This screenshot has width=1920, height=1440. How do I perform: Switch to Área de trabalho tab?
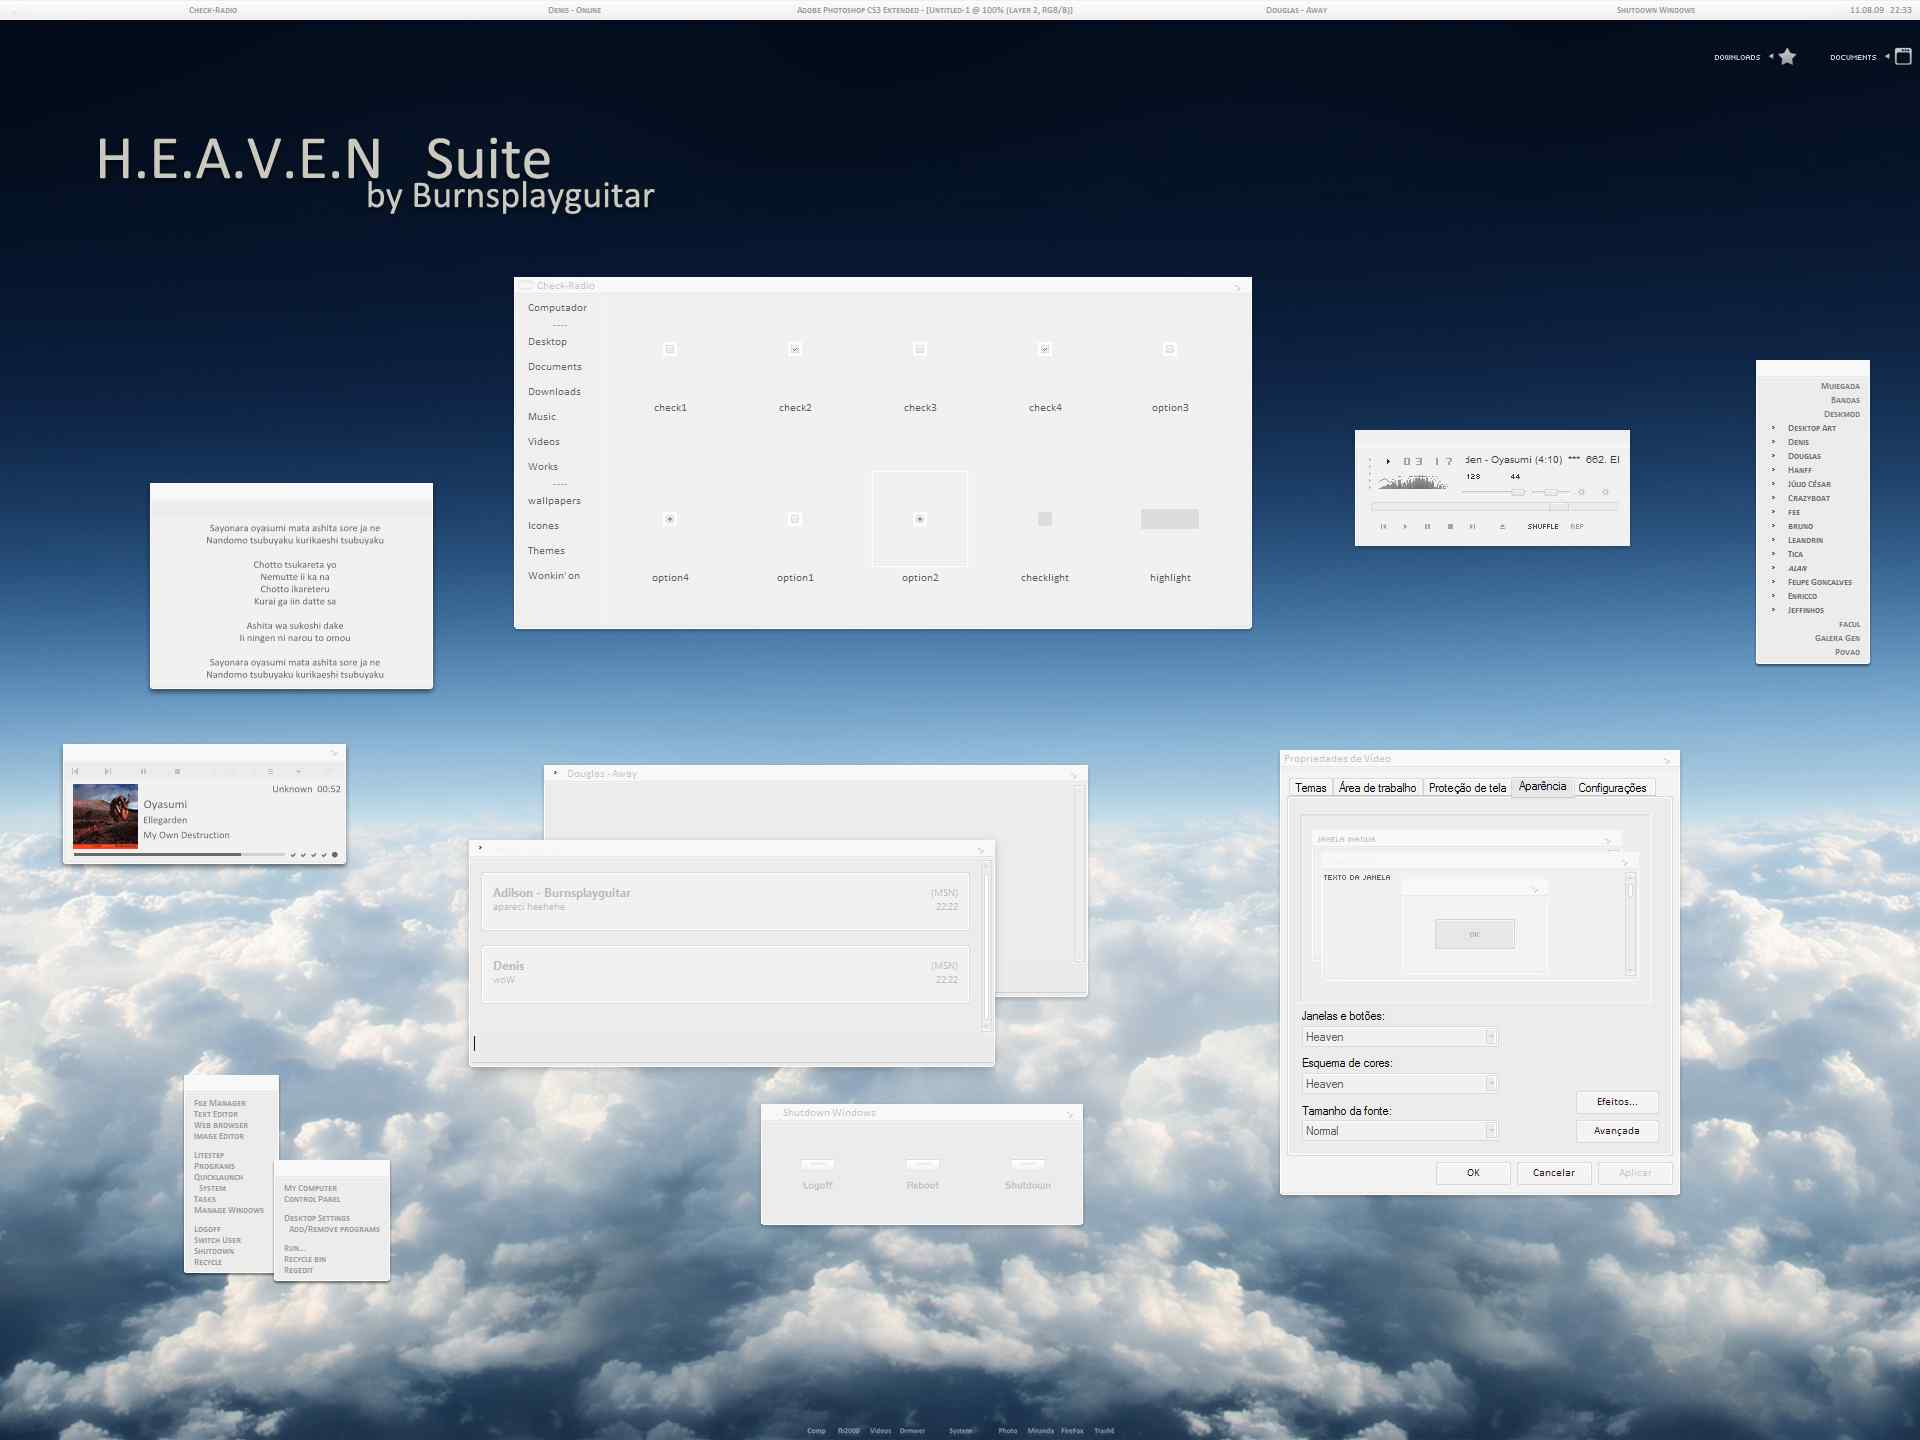pos(1377,788)
